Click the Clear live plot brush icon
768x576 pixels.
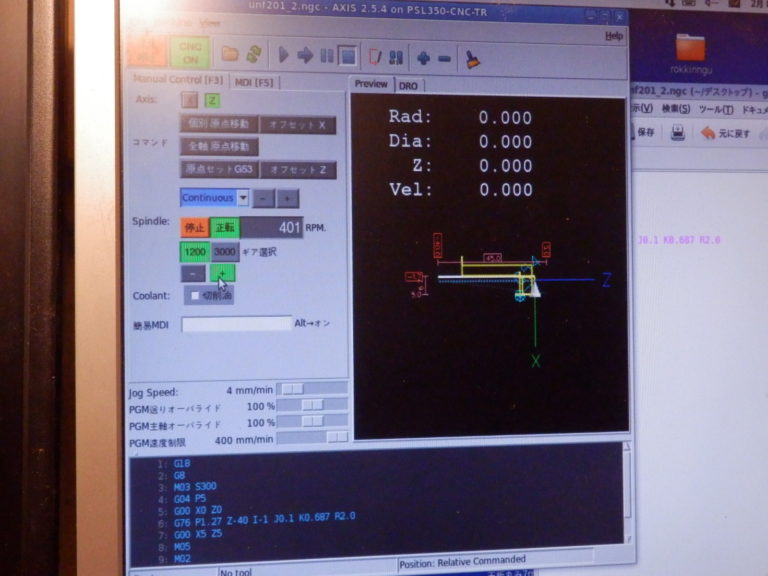pyautogui.click(x=471, y=58)
